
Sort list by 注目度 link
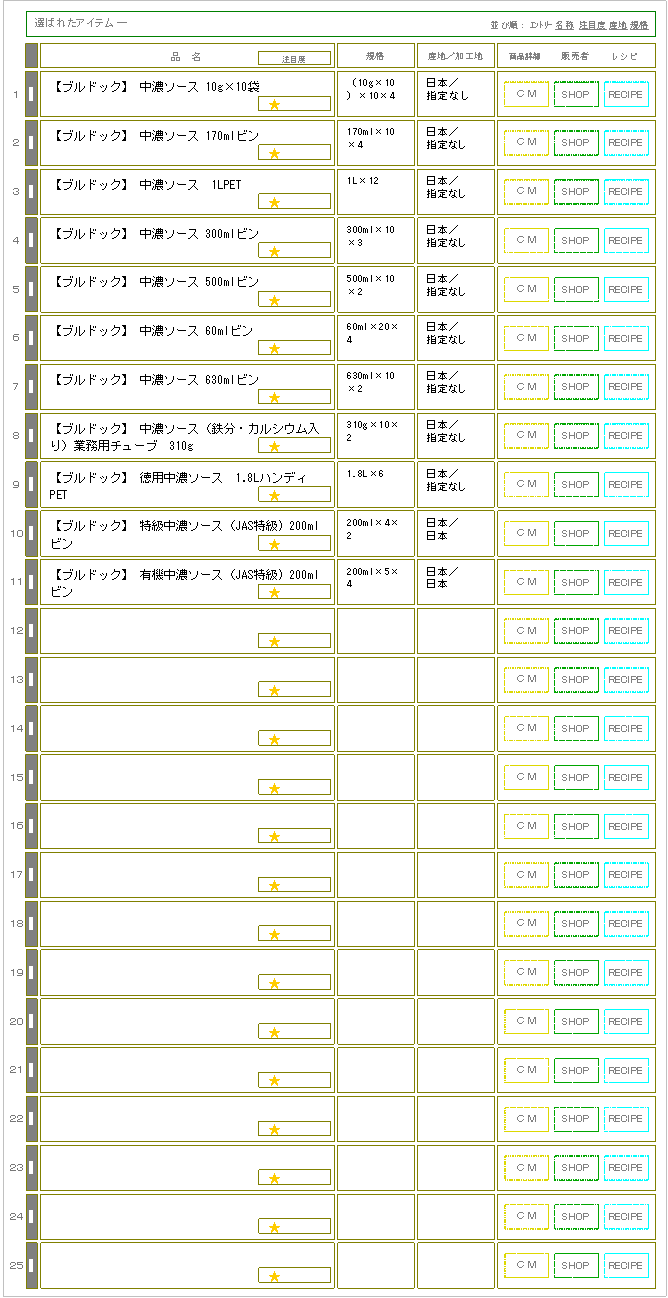pos(592,24)
